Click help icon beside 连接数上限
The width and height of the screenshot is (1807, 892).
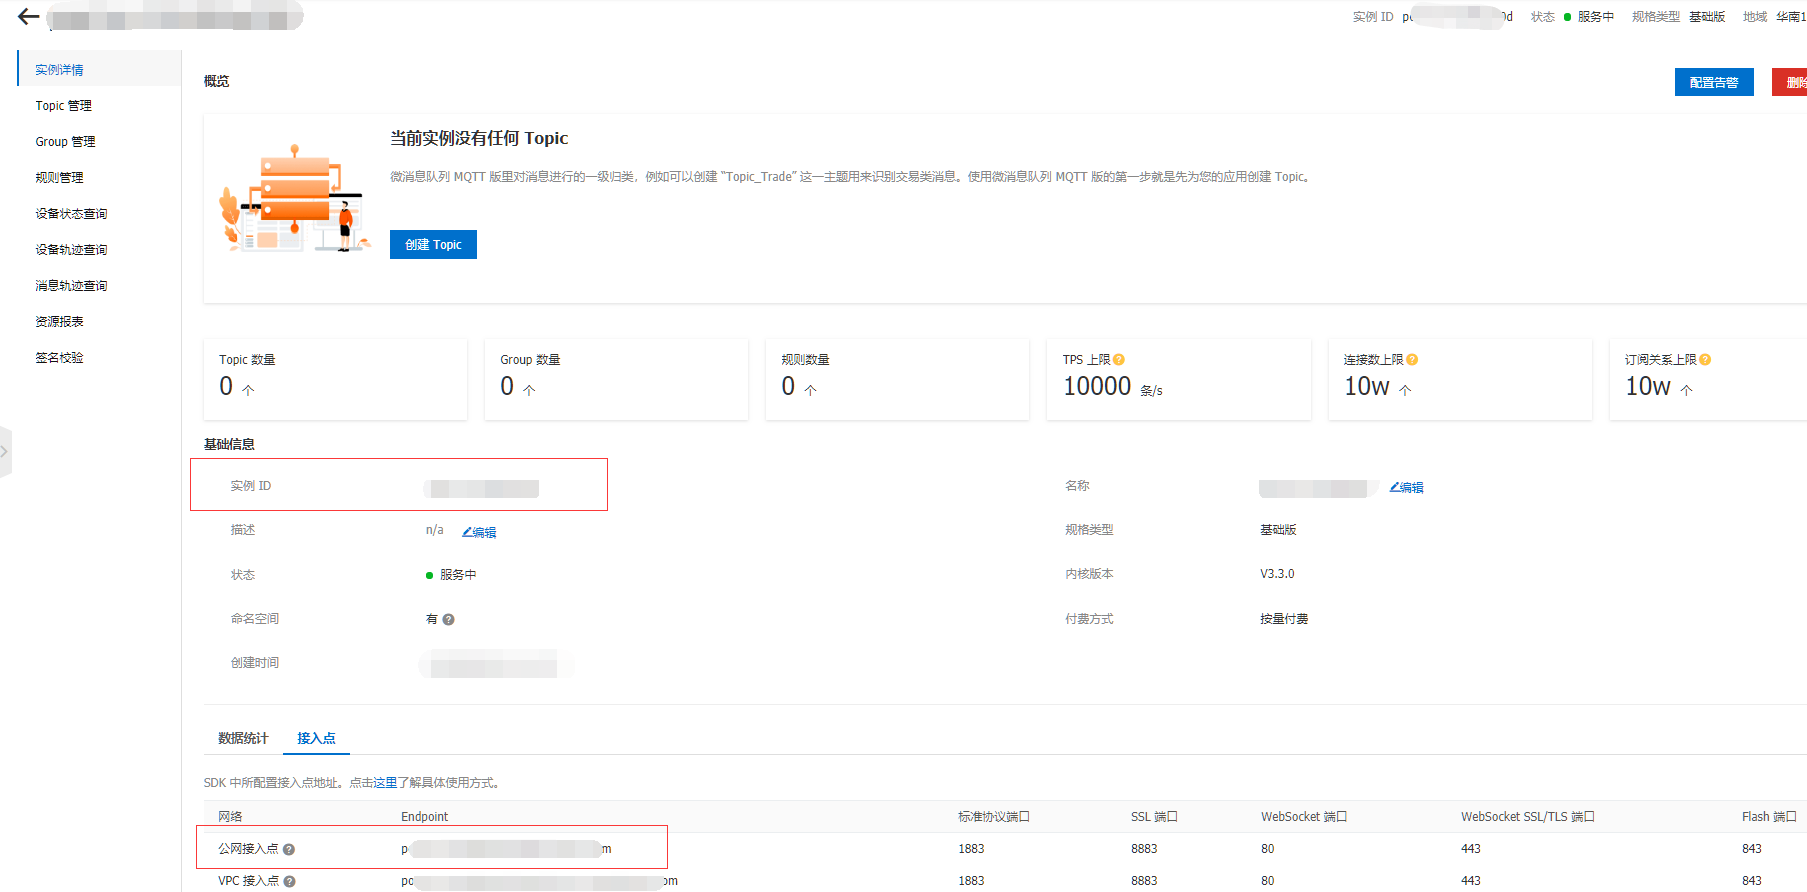1412,360
